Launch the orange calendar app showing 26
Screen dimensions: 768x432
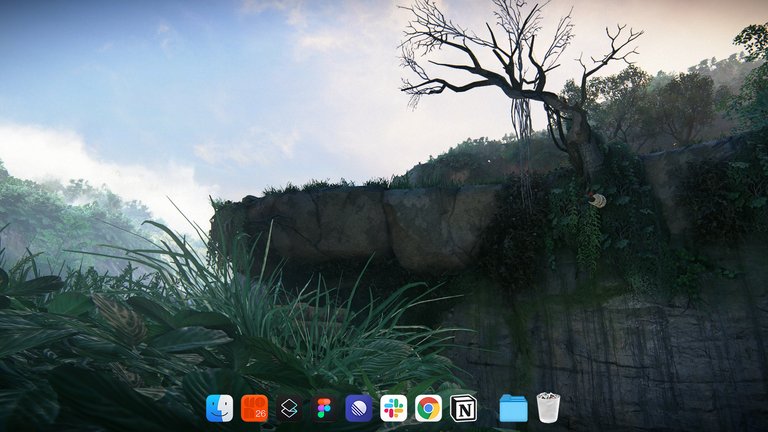pos(254,408)
